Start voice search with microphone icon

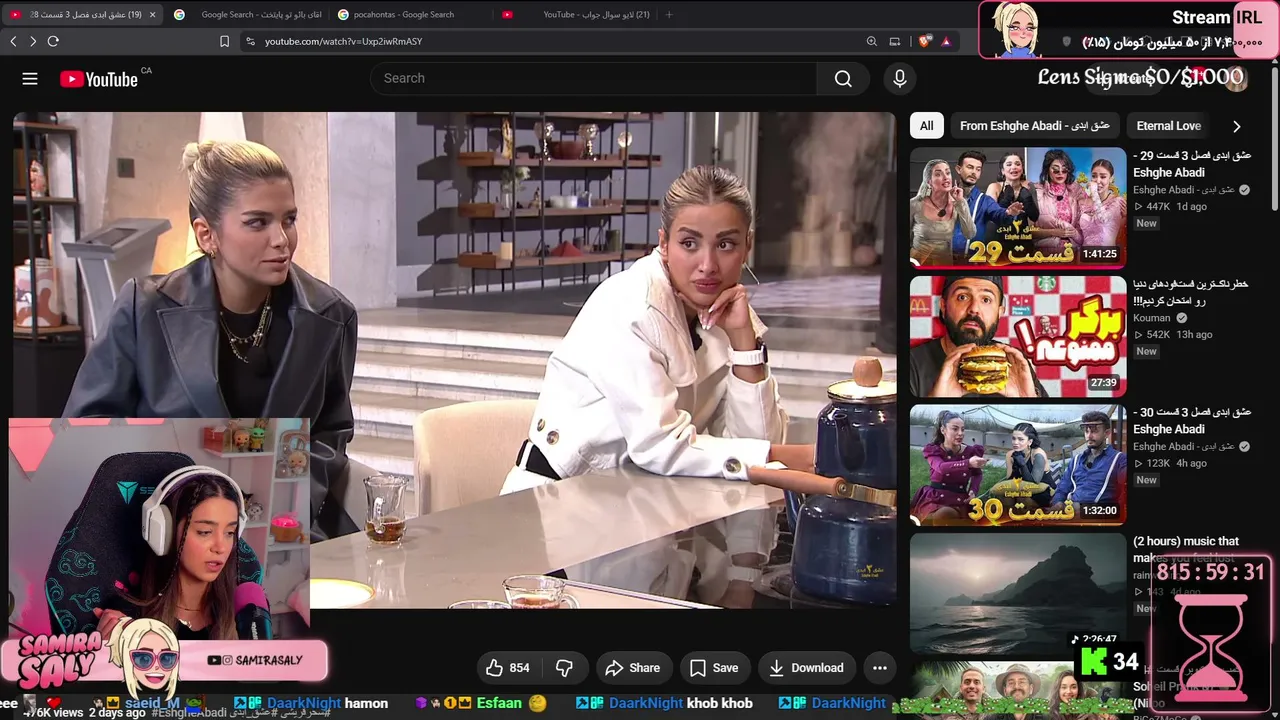[x=900, y=78]
